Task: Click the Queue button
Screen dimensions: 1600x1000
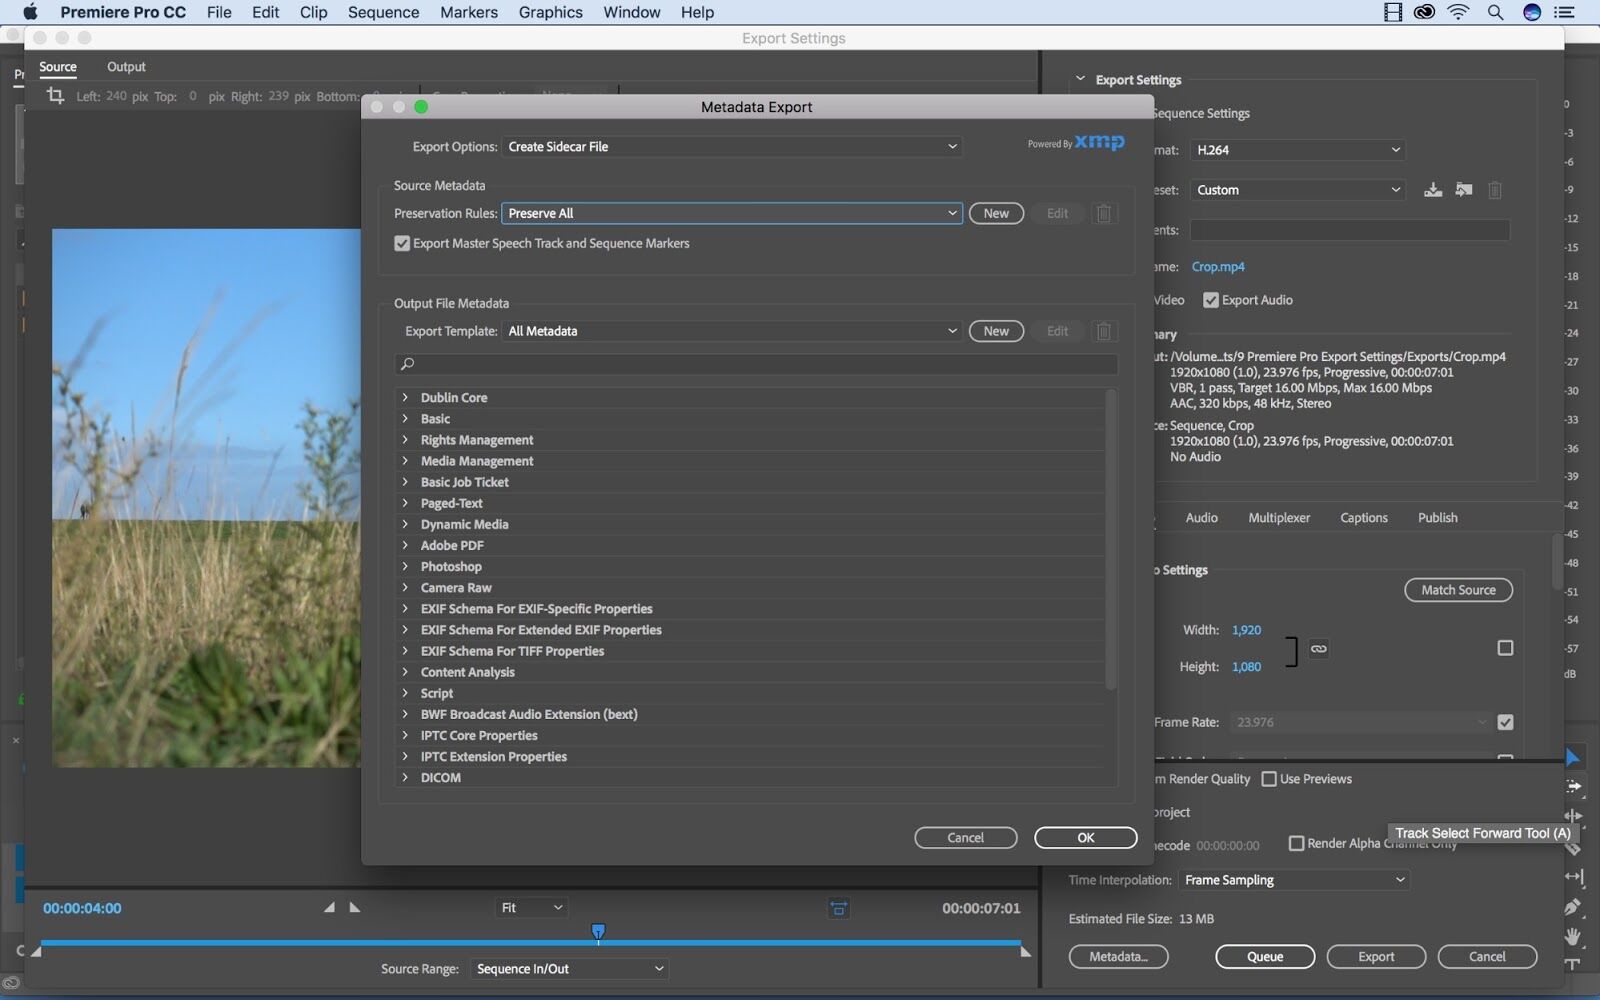Action: click(1265, 957)
